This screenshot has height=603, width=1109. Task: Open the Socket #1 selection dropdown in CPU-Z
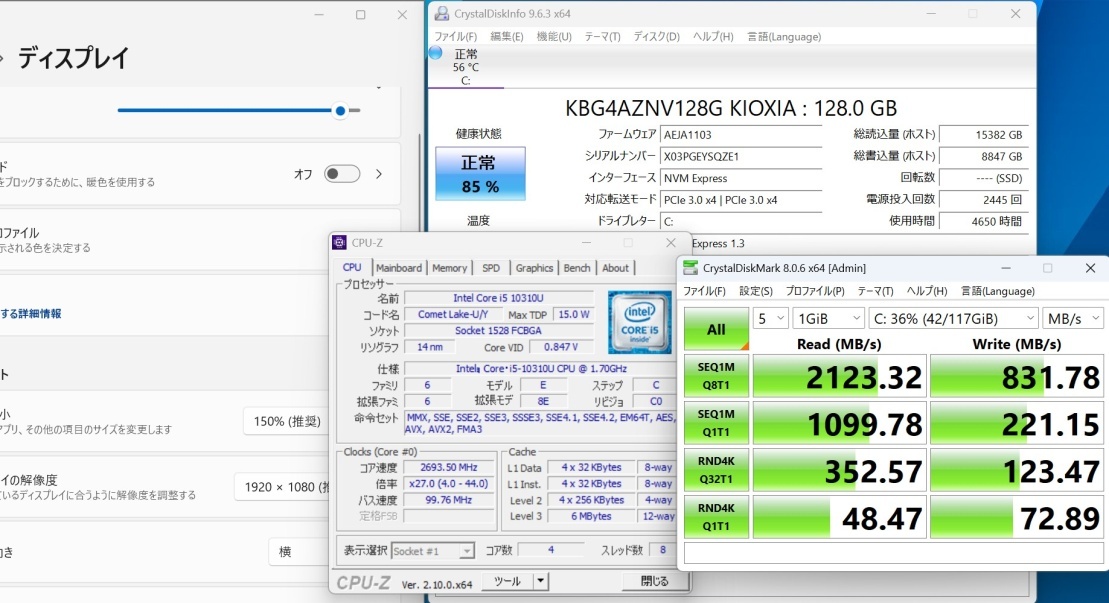pos(432,551)
